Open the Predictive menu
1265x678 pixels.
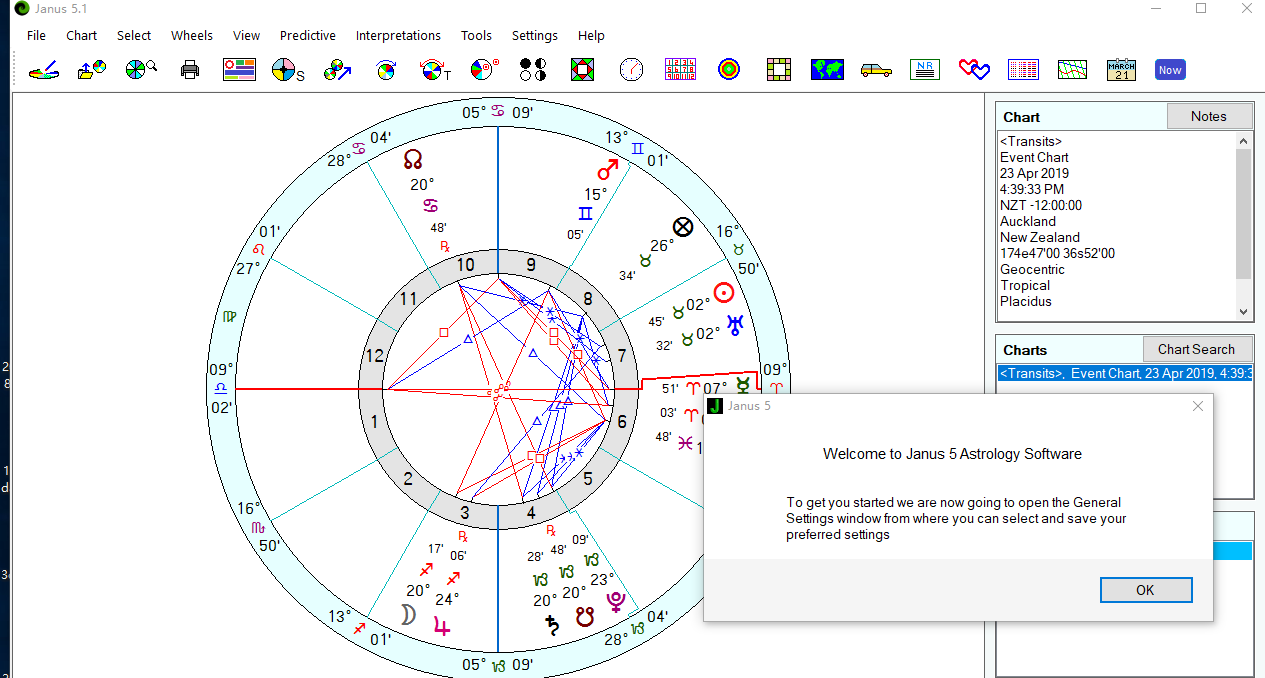point(307,35)
